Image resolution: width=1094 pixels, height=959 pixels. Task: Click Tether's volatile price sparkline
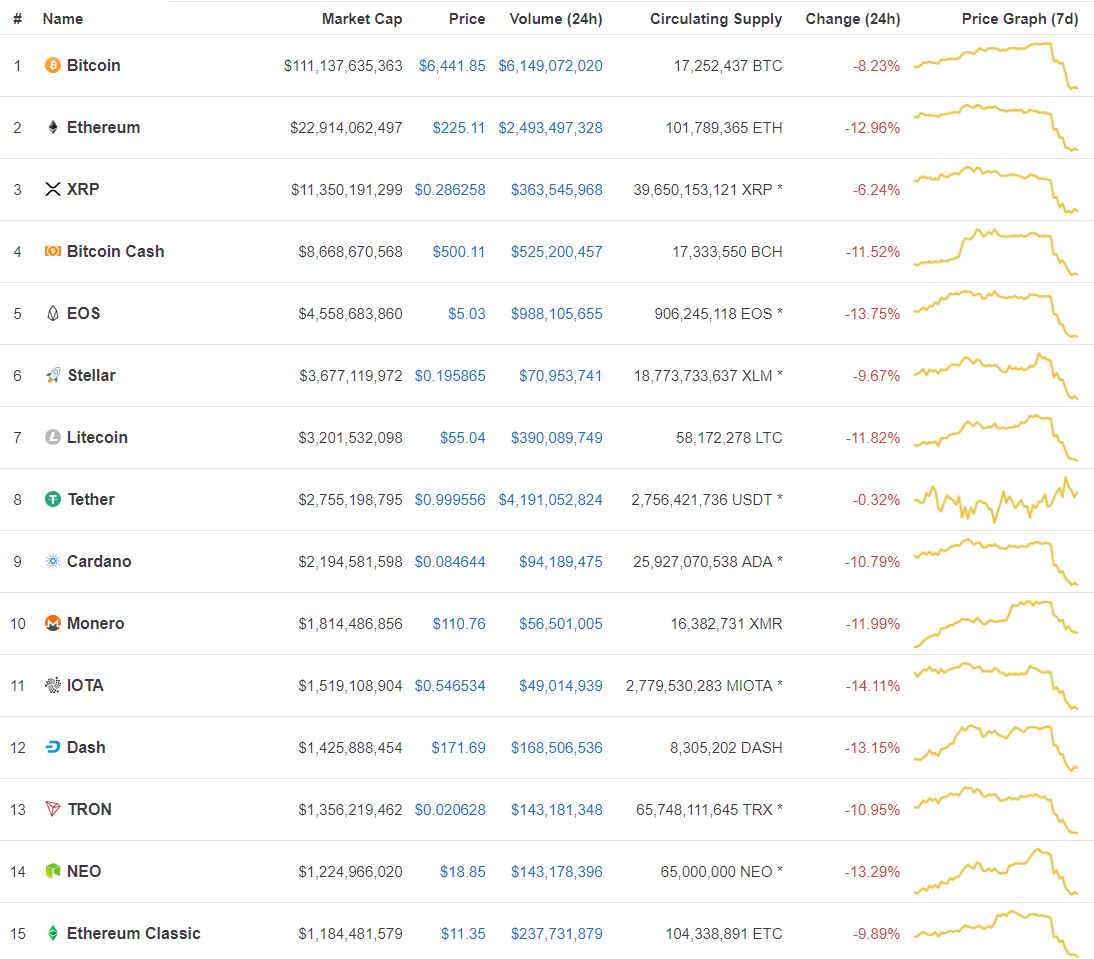(997, 499)
